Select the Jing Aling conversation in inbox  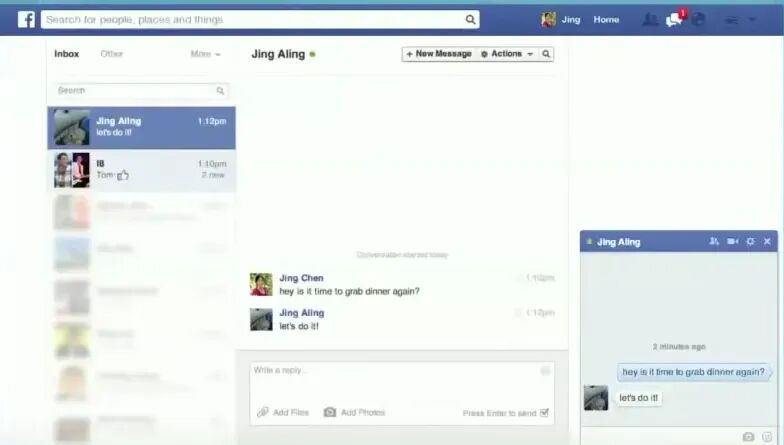tap(142, 128)
